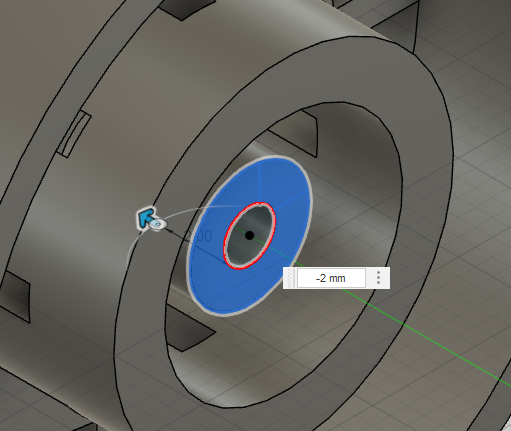Open the three-dot options menu beside distance field

pyautogui.click(x=378, y=278)
